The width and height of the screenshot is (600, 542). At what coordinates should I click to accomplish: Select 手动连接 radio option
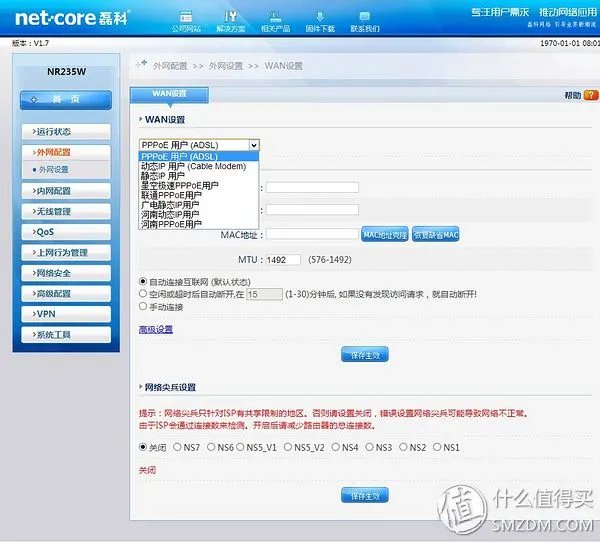pos(143,306)
